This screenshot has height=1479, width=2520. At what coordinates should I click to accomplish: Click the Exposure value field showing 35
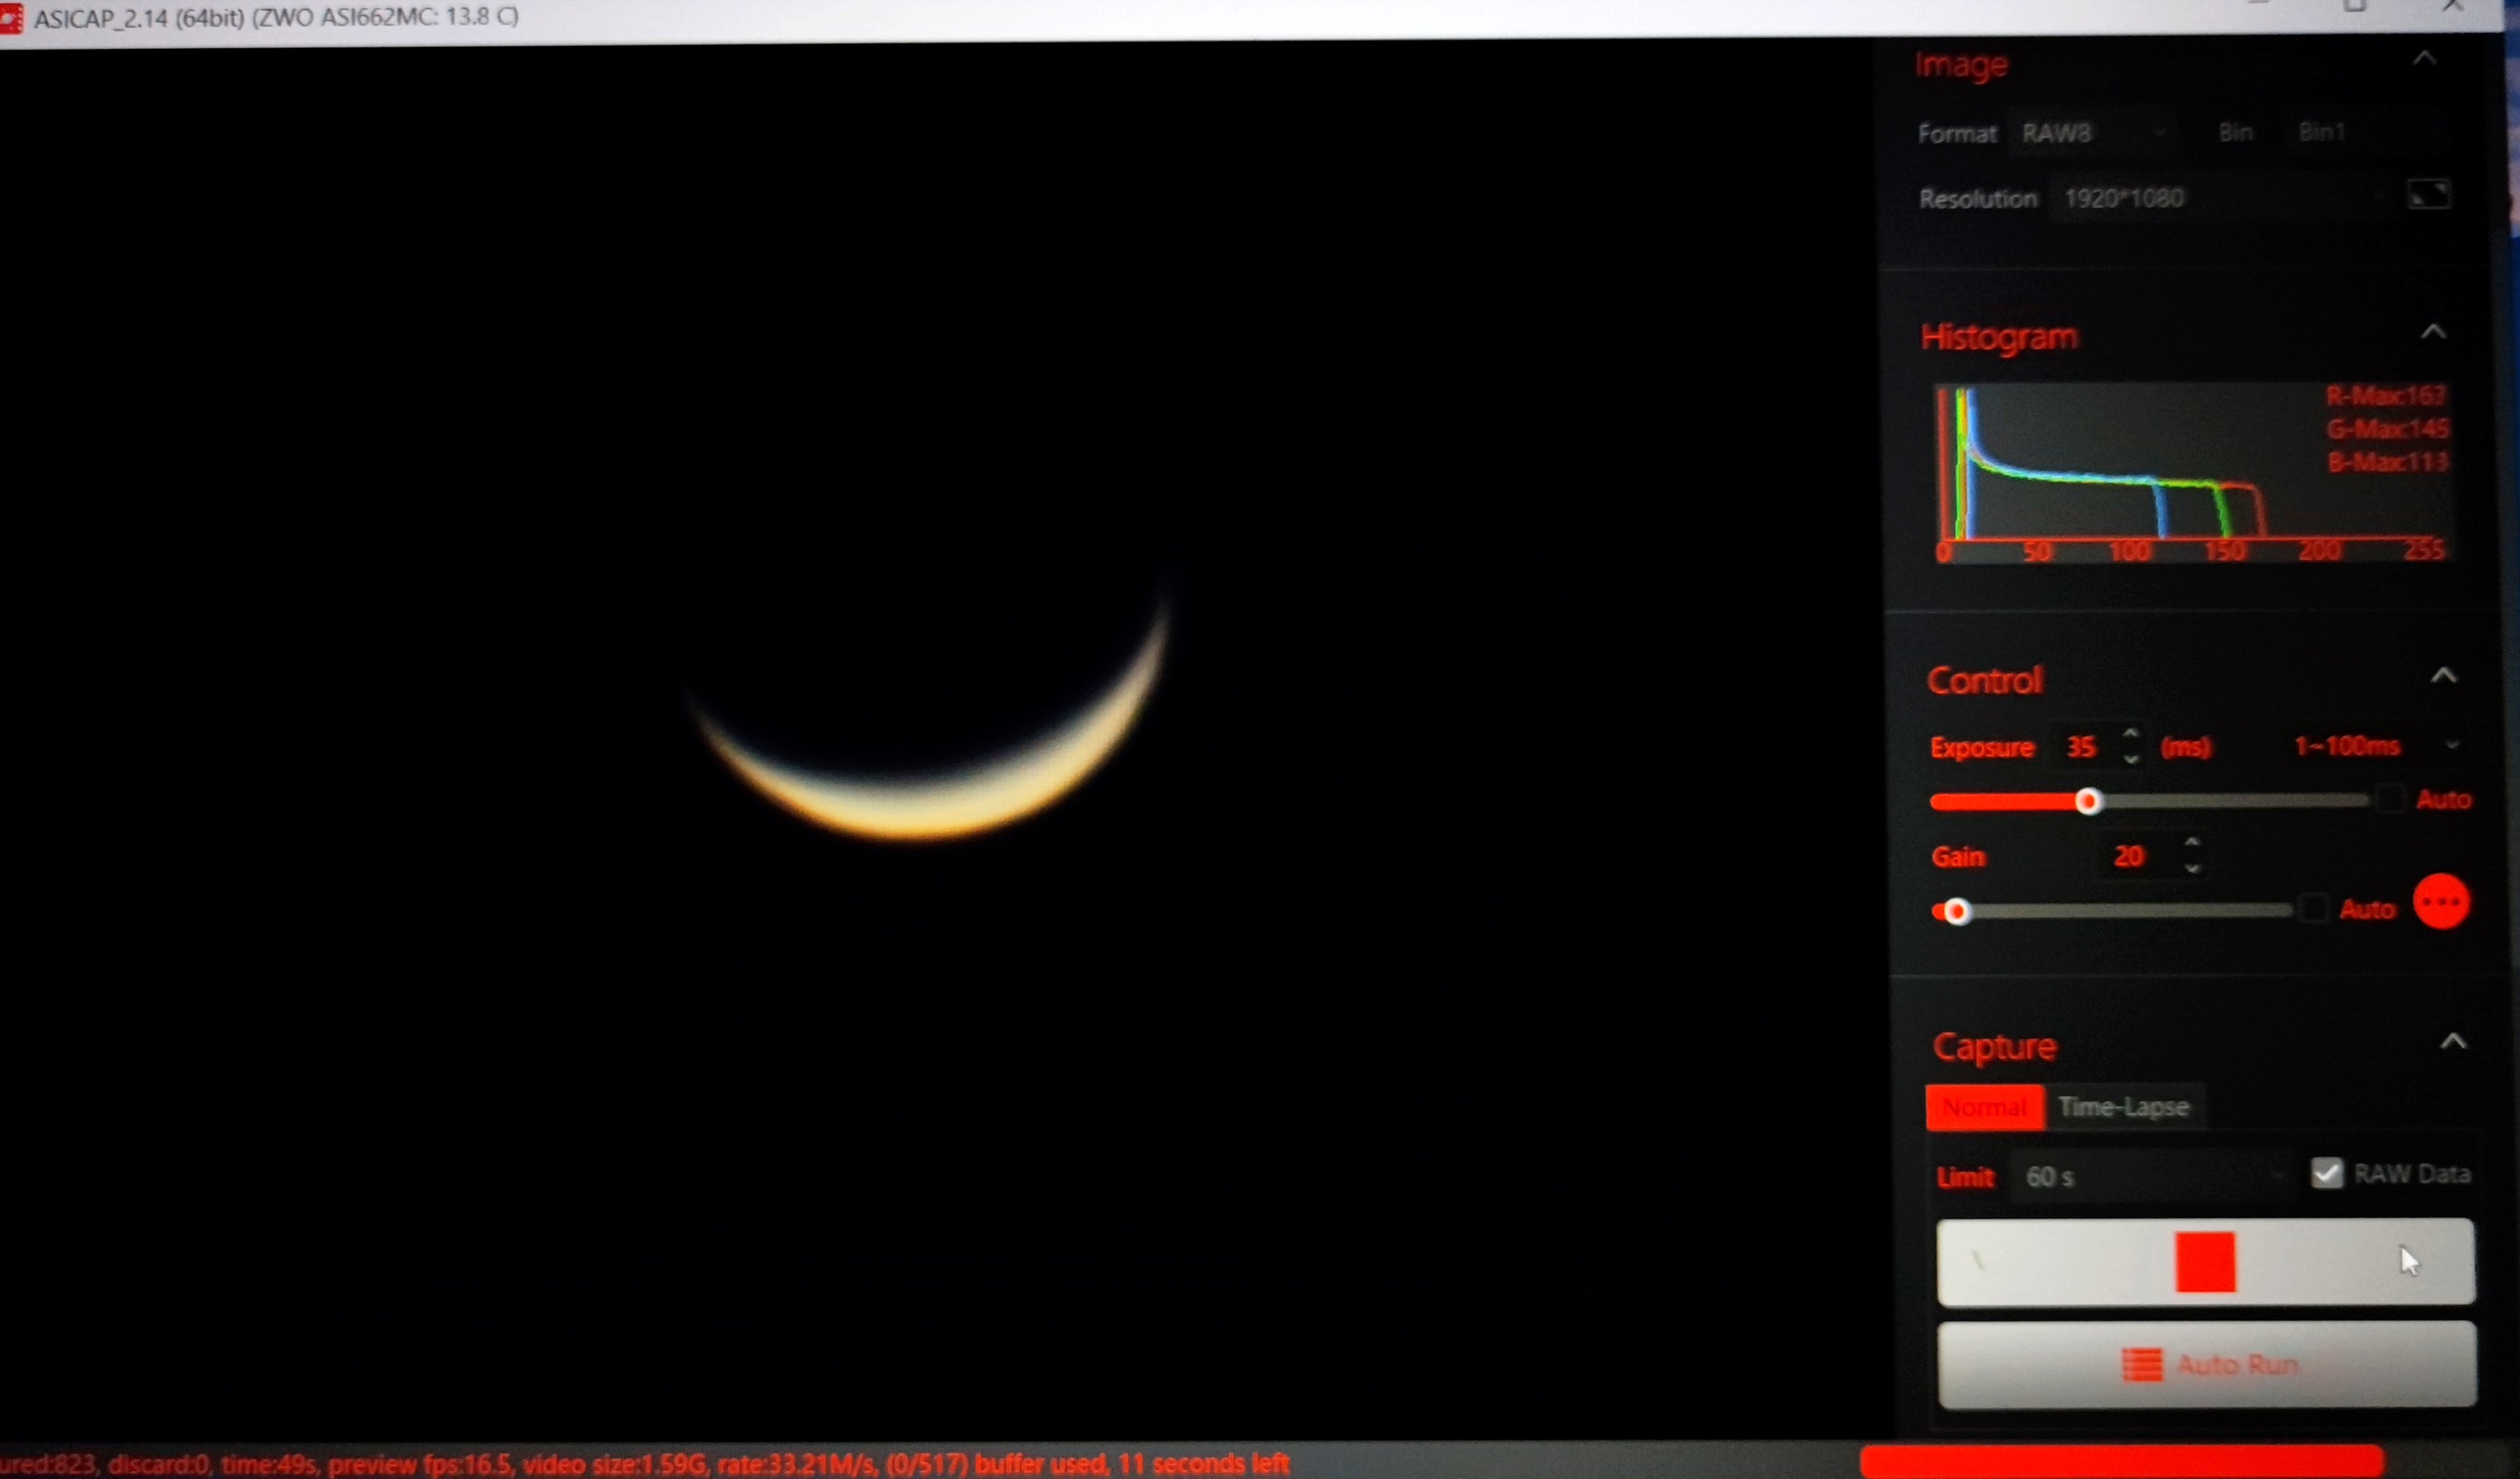pyautogui.click(x=2081, y=746)
